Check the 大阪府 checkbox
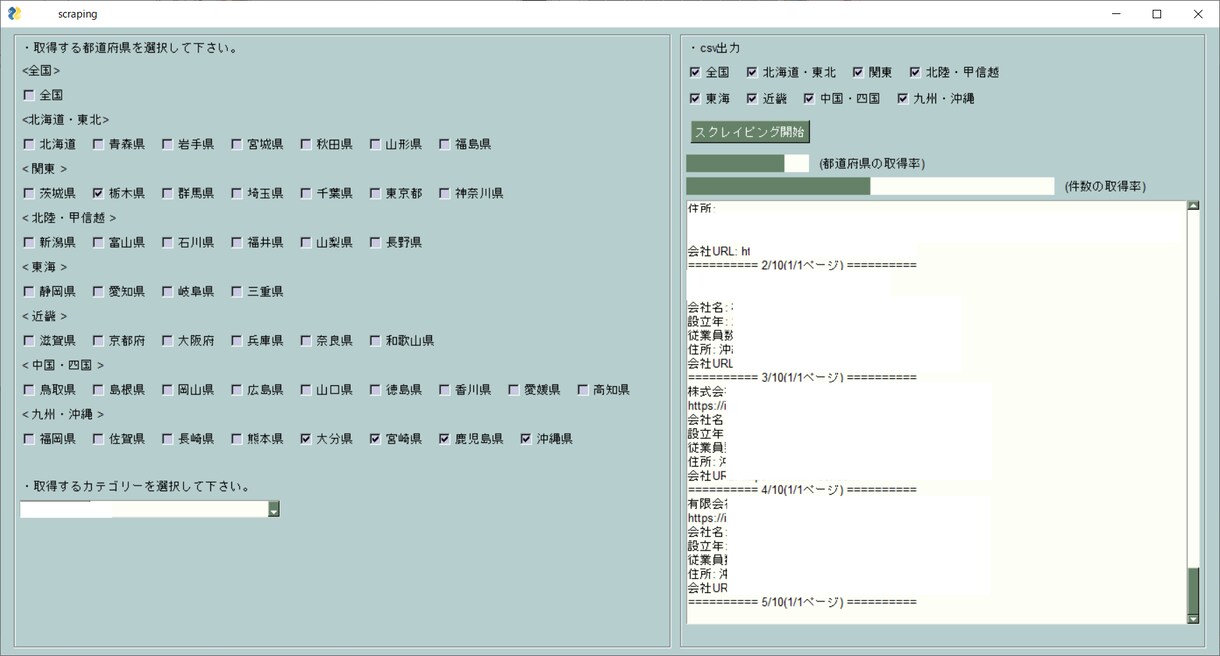This screenshot has height=656, width=1220. [x=167, y=340]
